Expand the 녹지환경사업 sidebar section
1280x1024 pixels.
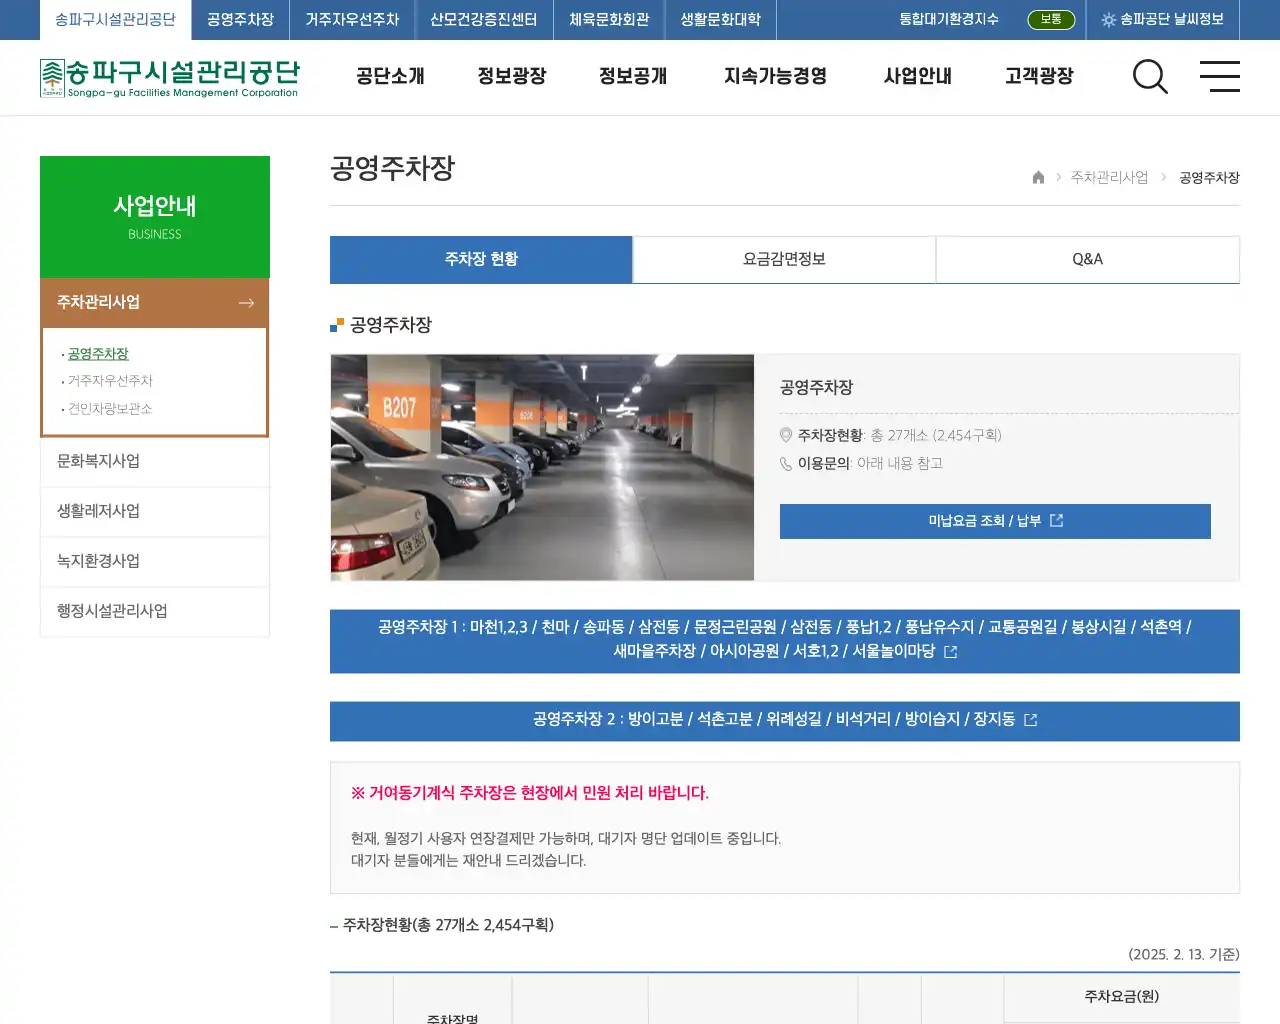point(97,561)
